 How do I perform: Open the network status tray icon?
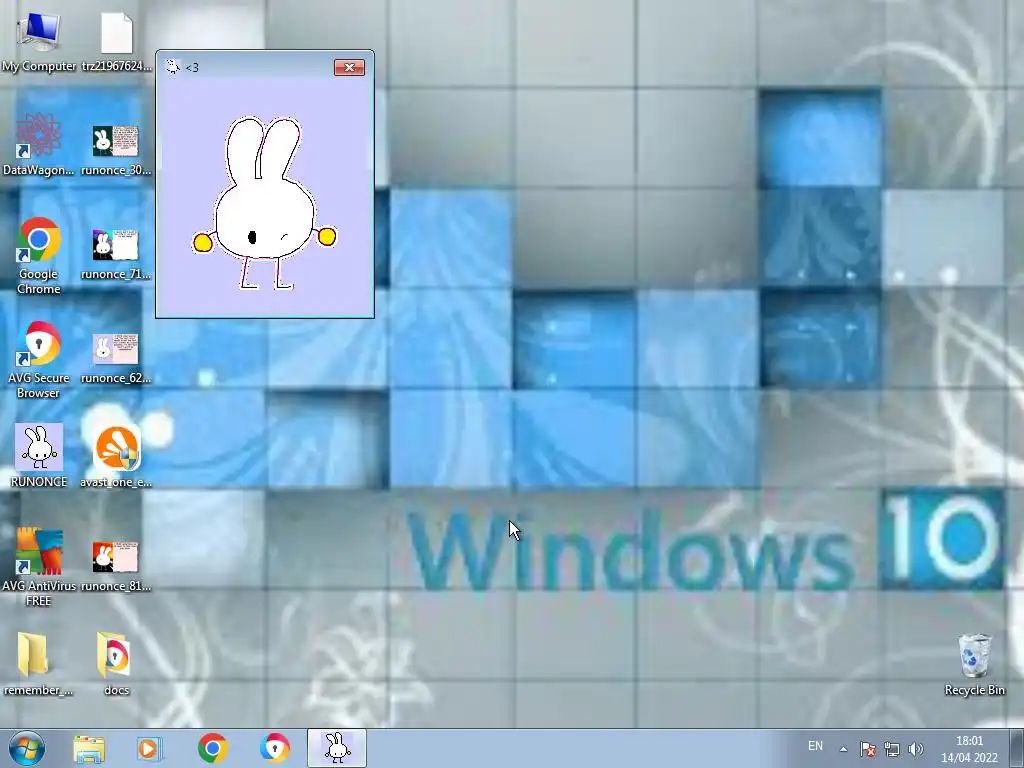tap(891, 749)
